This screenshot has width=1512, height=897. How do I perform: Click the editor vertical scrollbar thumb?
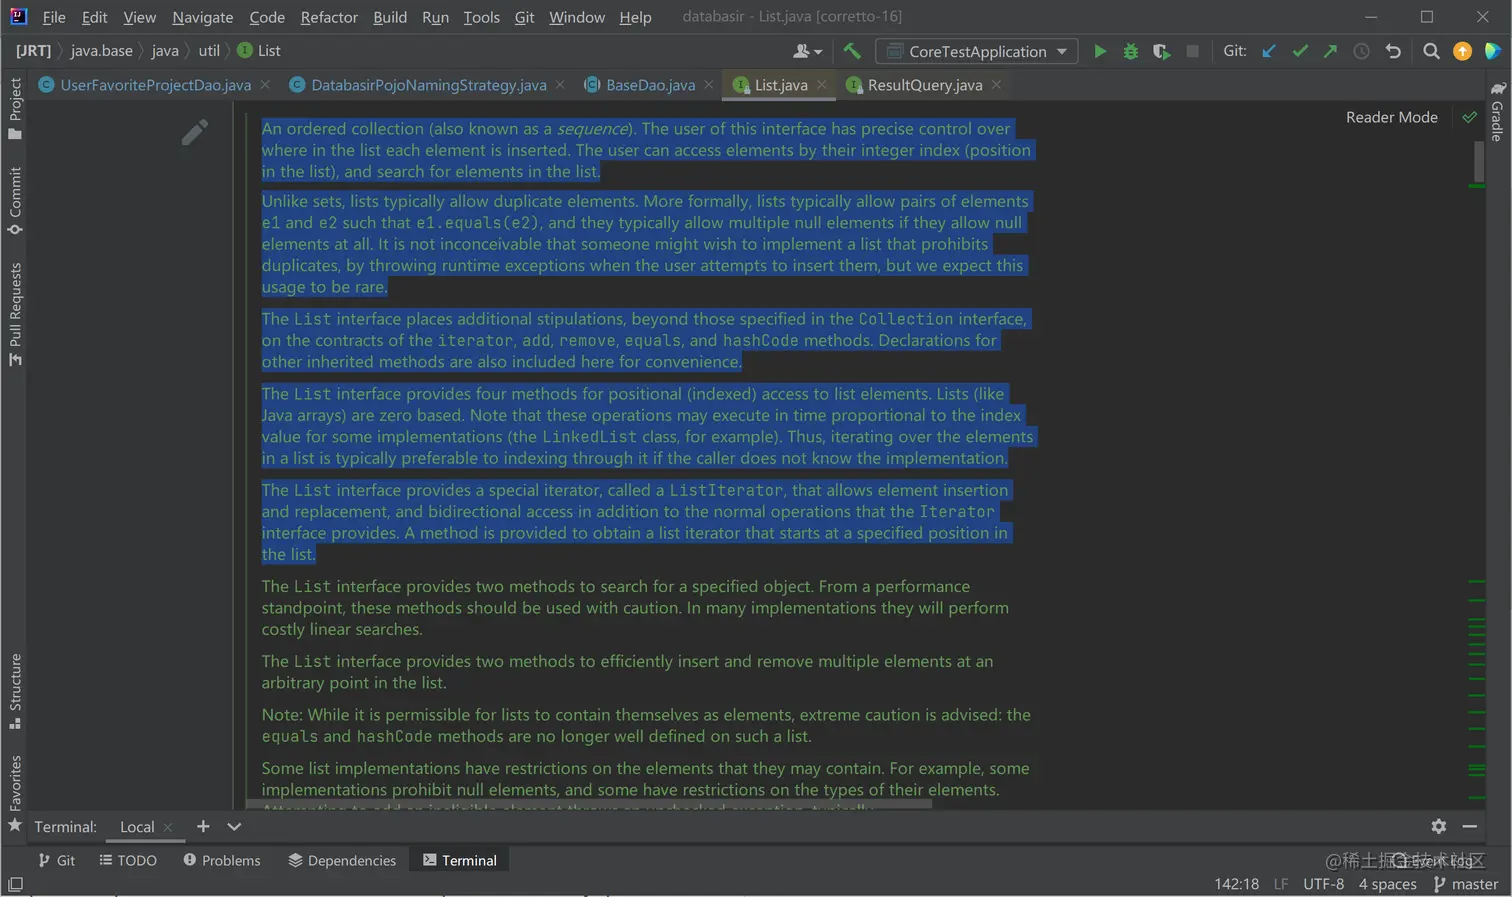tap(1479, 162)
